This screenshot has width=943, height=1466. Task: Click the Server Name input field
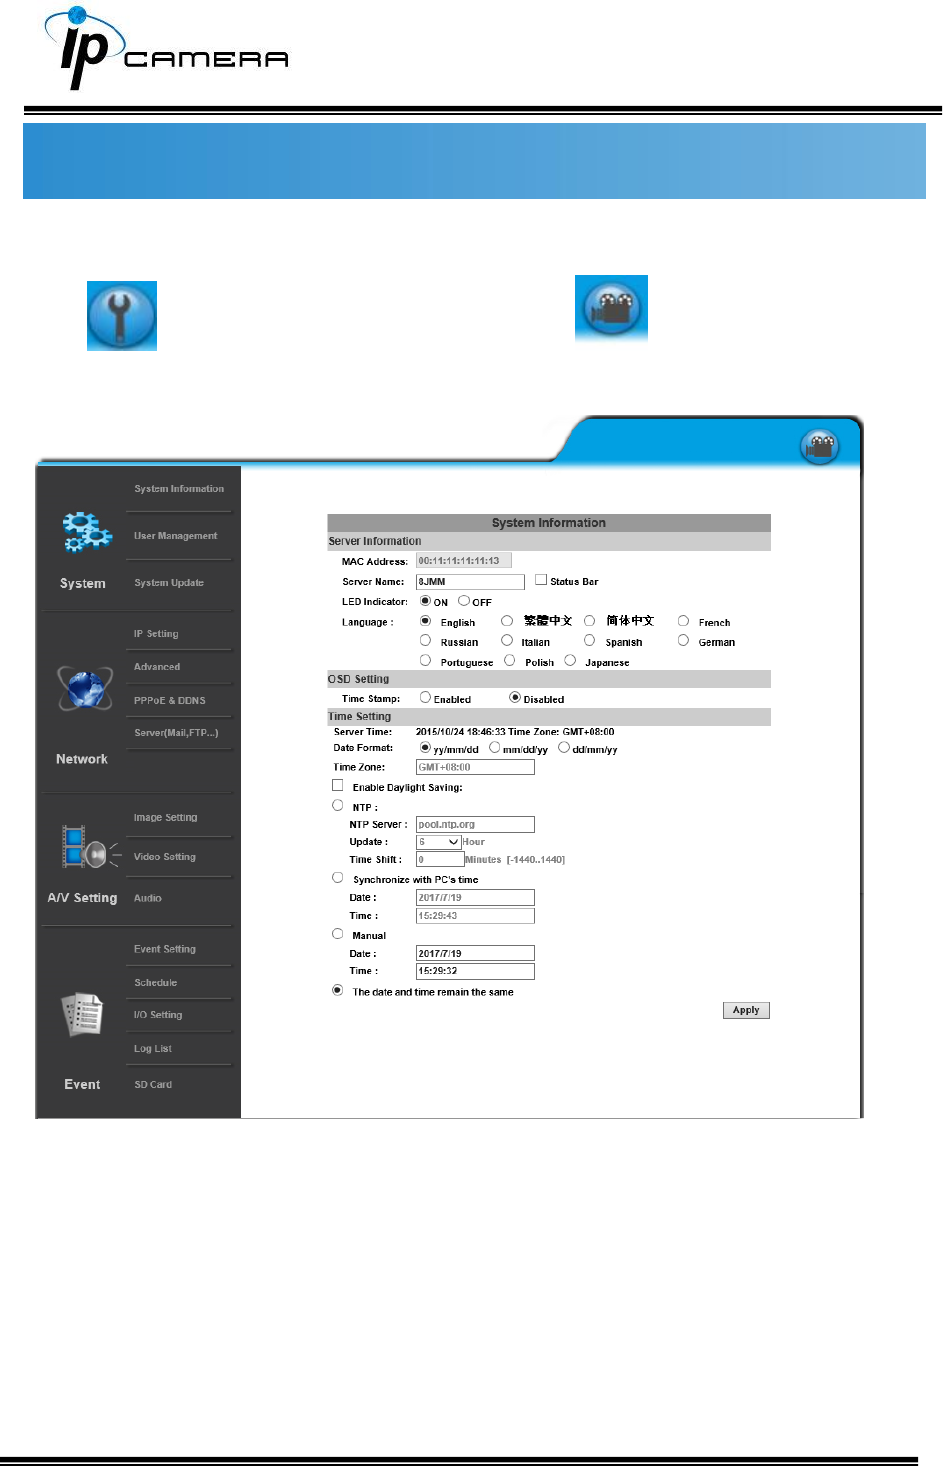[x=470, y=582]
